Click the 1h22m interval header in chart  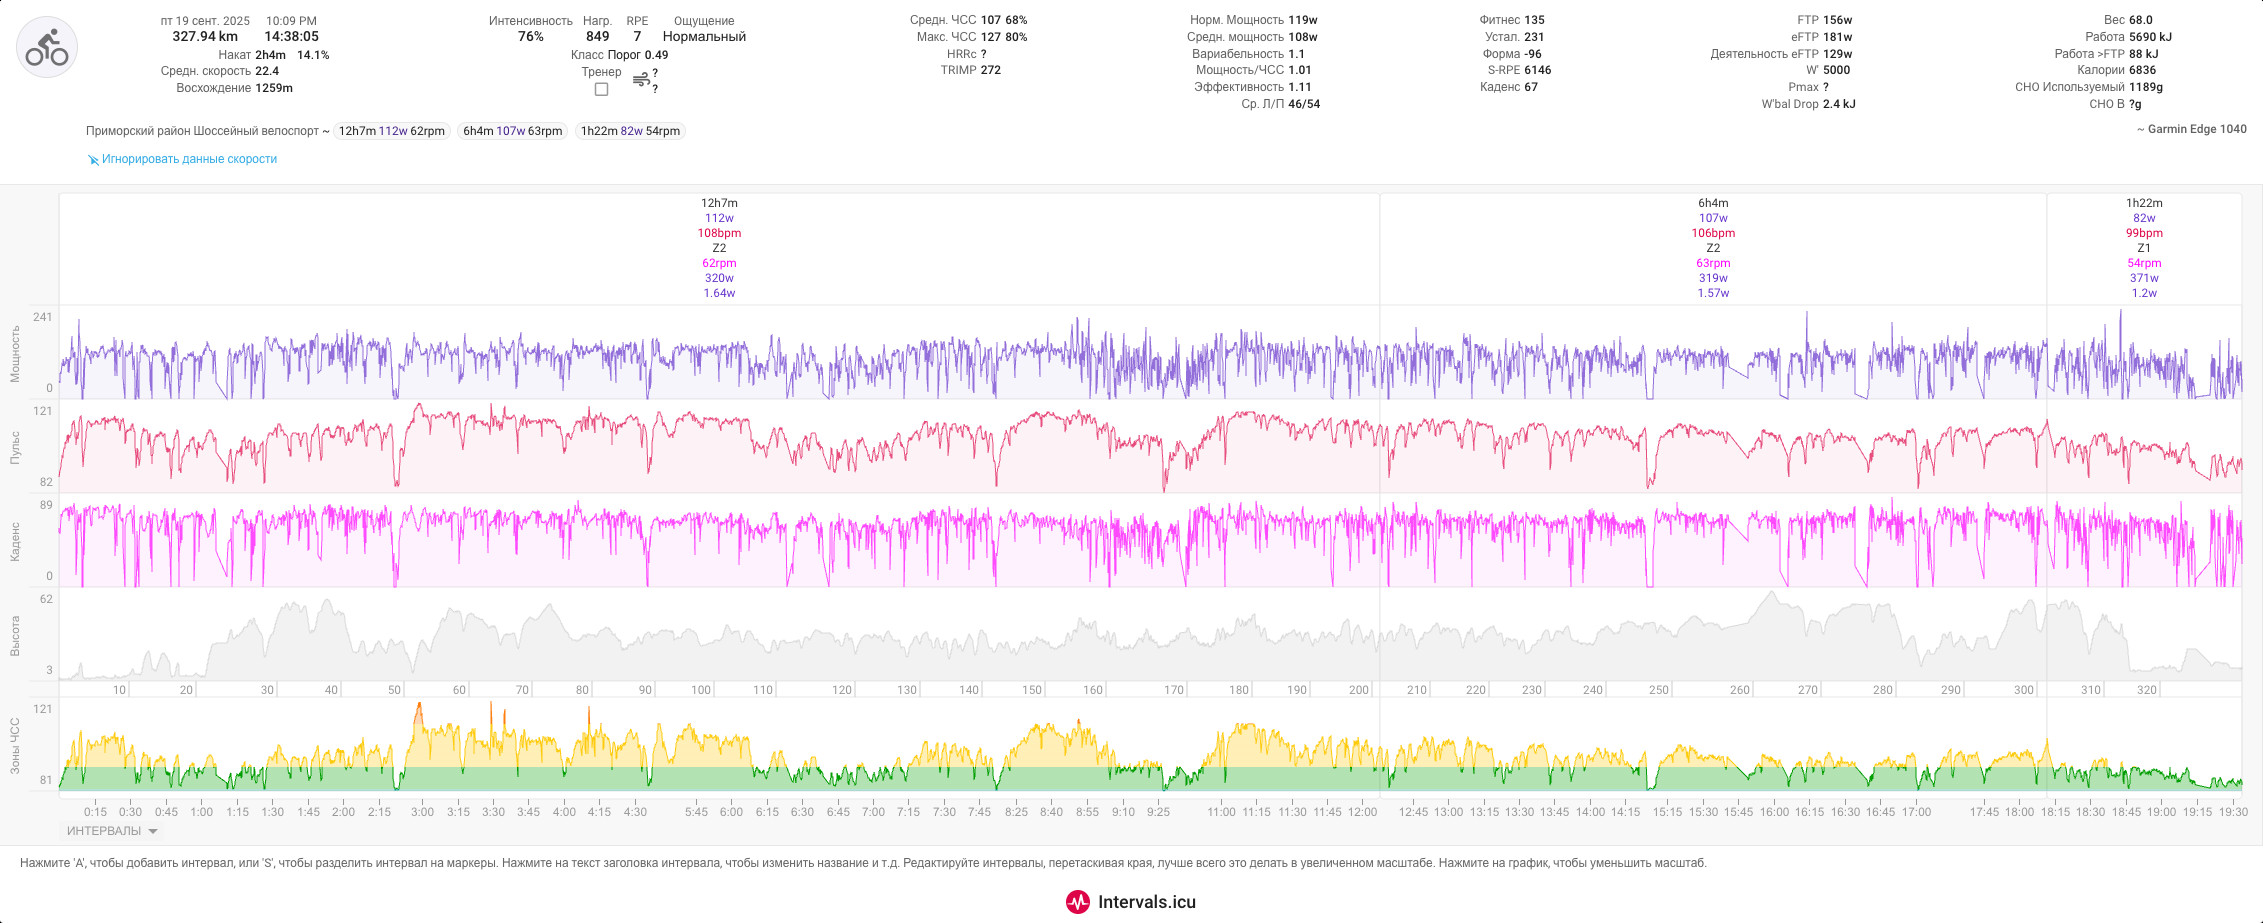tap(2144, 203)
